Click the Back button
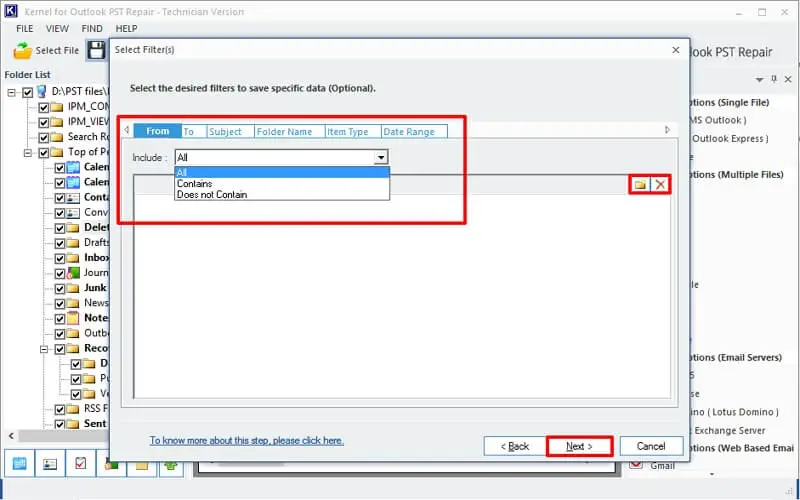This screenshot has height=500, width=800. [x=514, y=446]
